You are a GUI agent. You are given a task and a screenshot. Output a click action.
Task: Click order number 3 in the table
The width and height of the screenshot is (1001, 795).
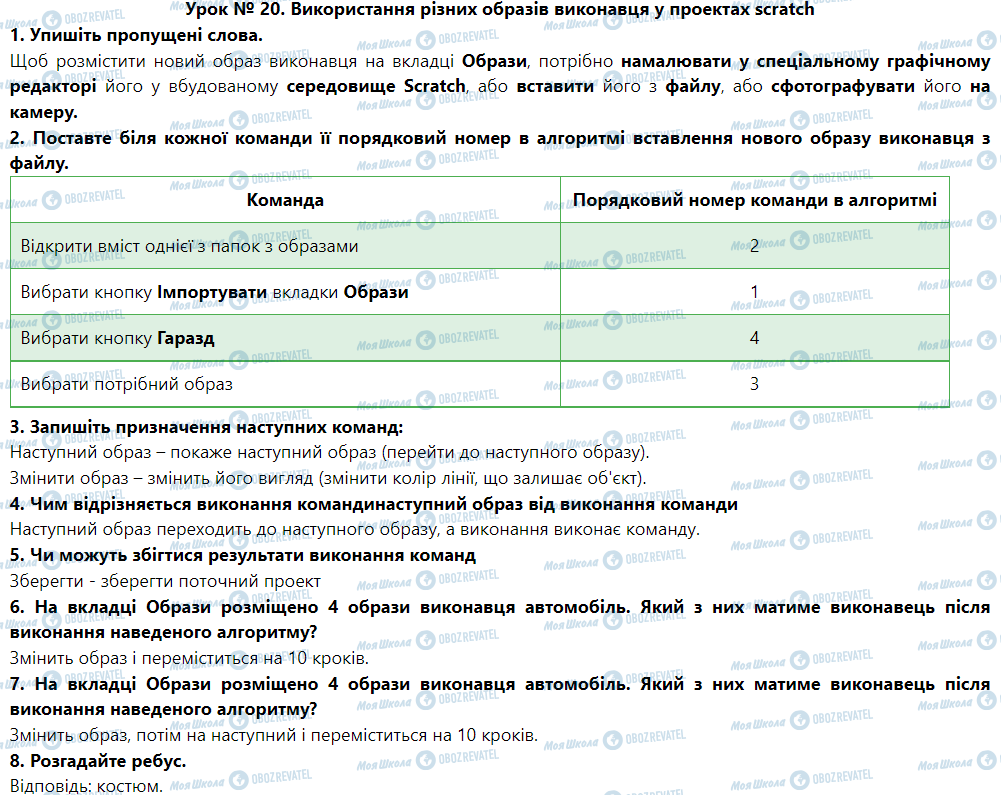(754, 384)
